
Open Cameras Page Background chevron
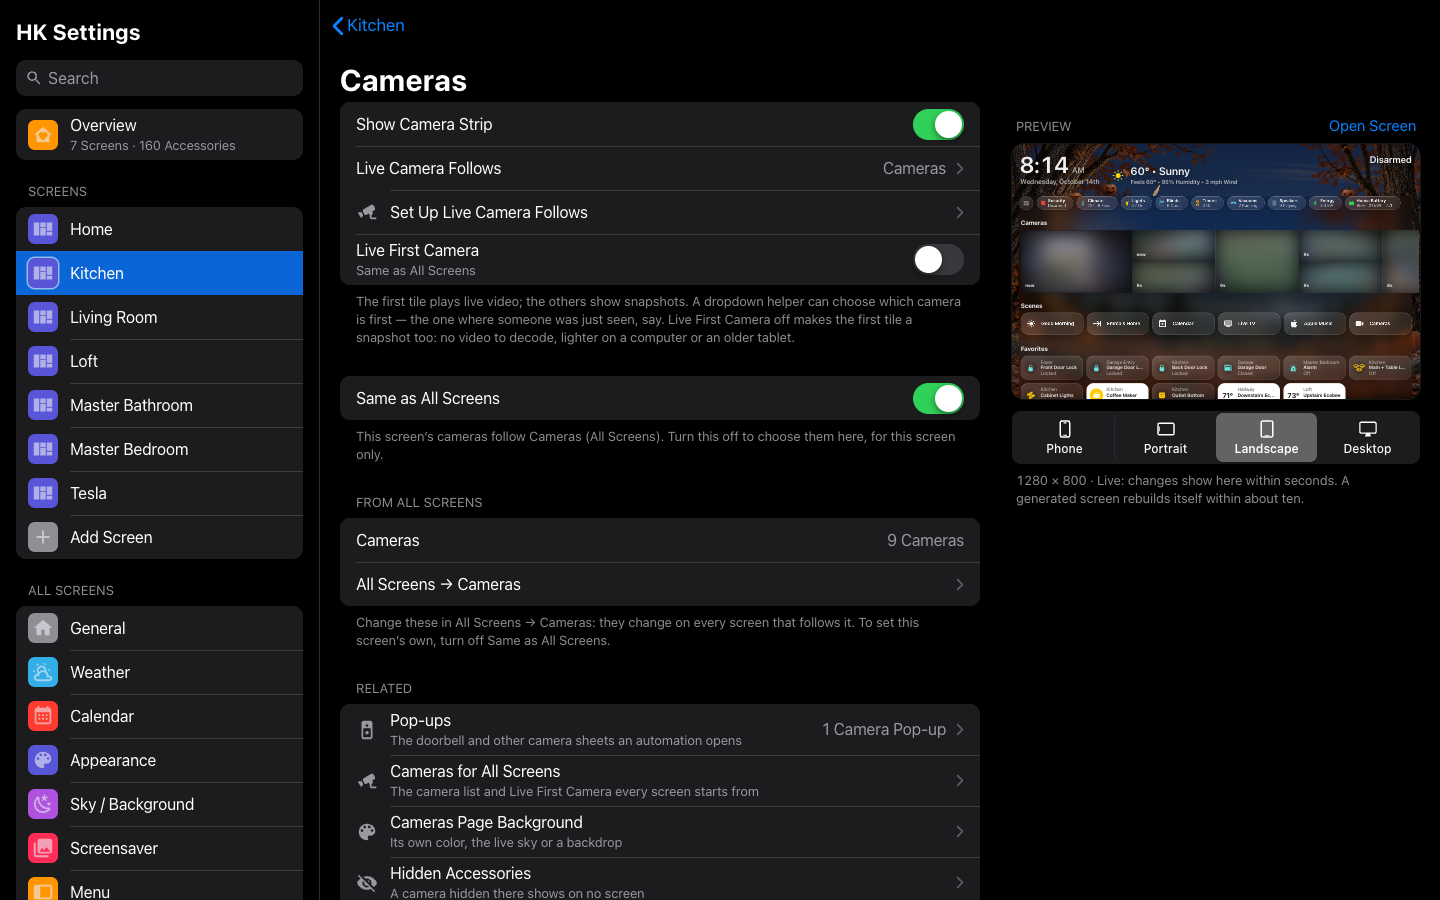(960, 832)
